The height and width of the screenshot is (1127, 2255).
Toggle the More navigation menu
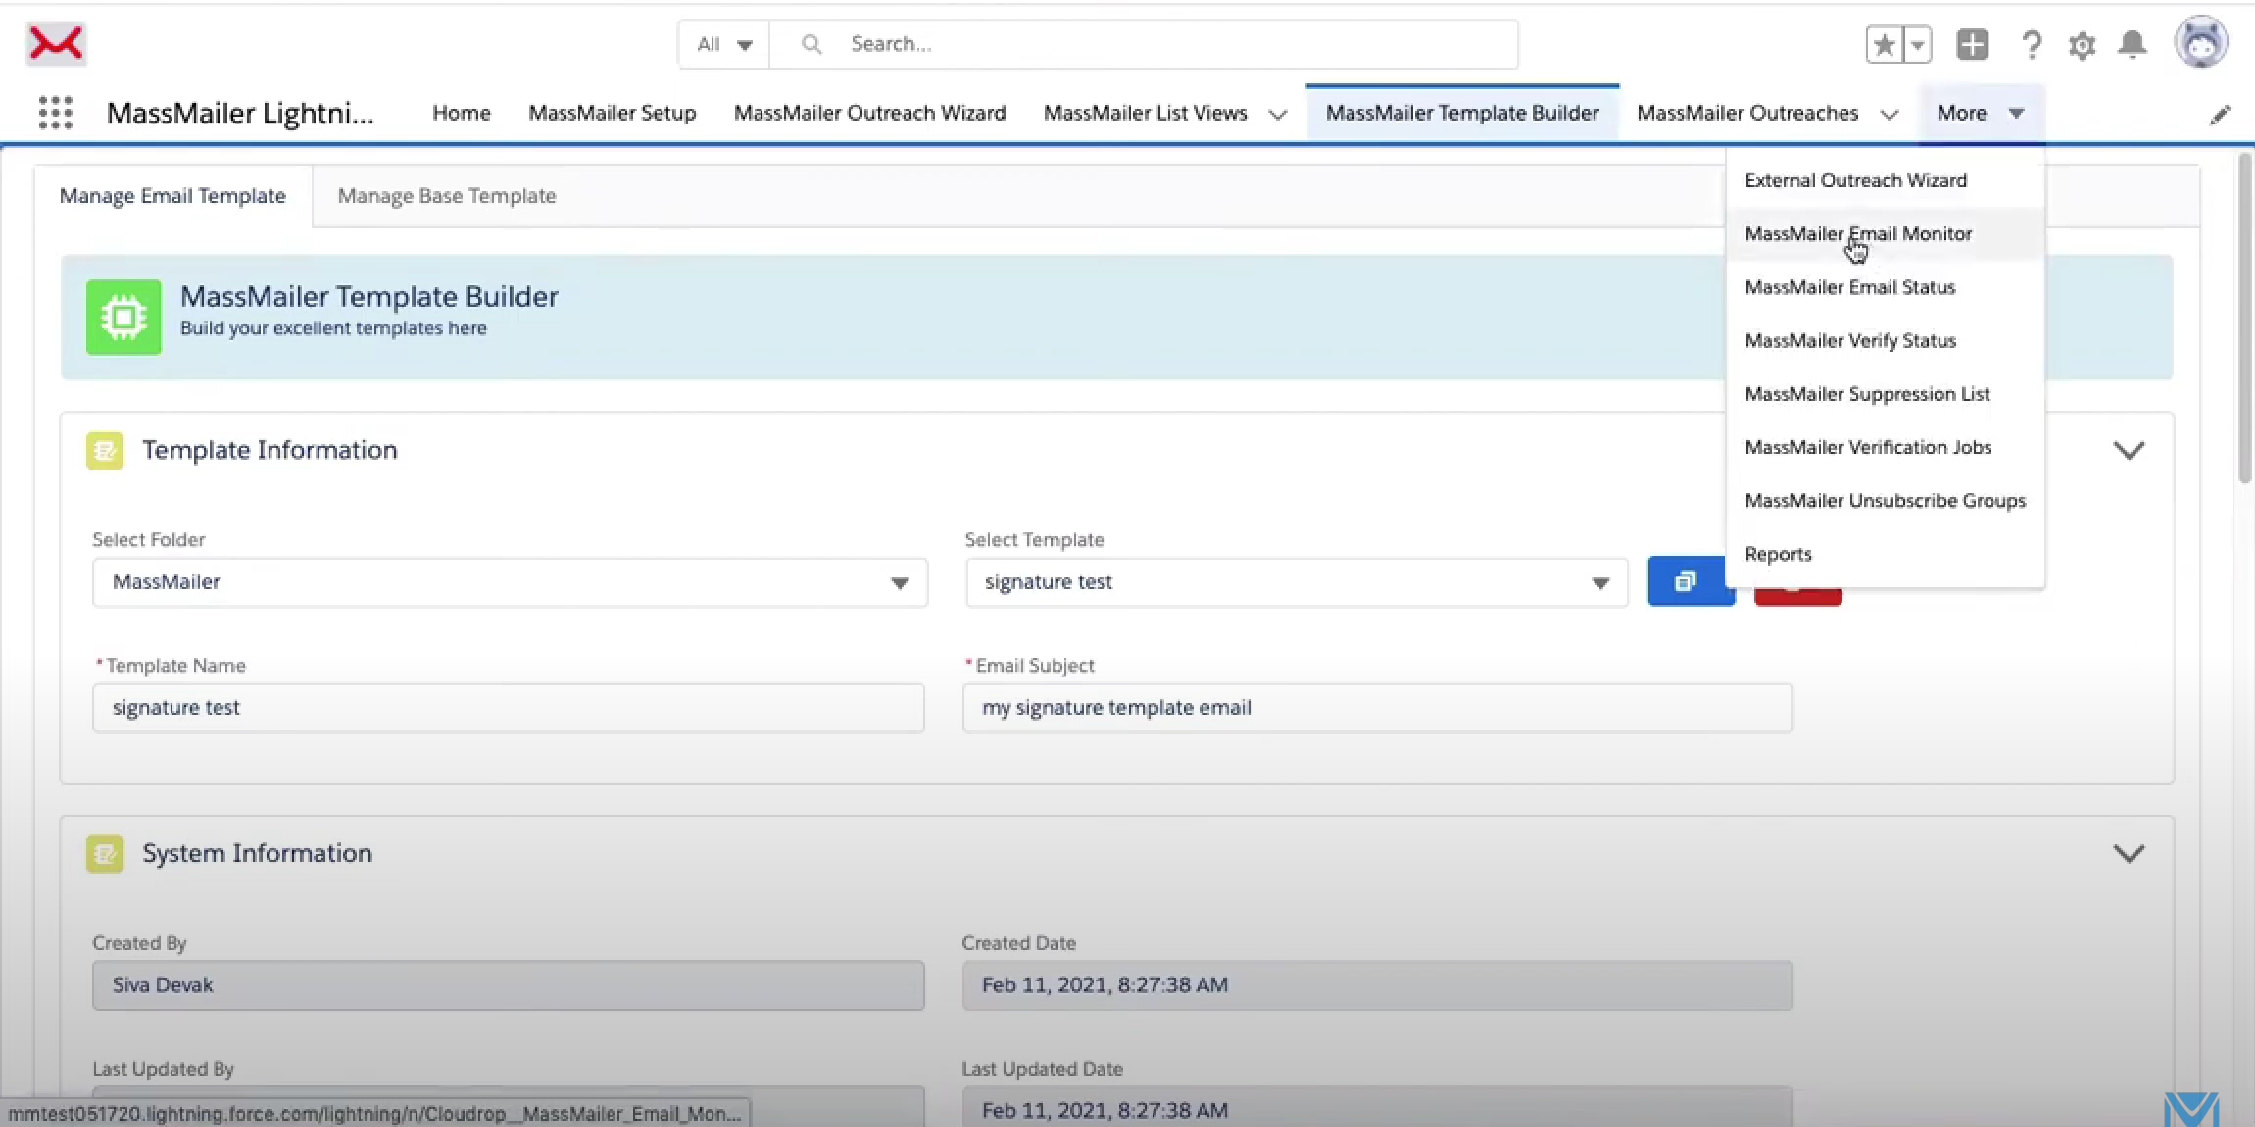coord(1980,113)
